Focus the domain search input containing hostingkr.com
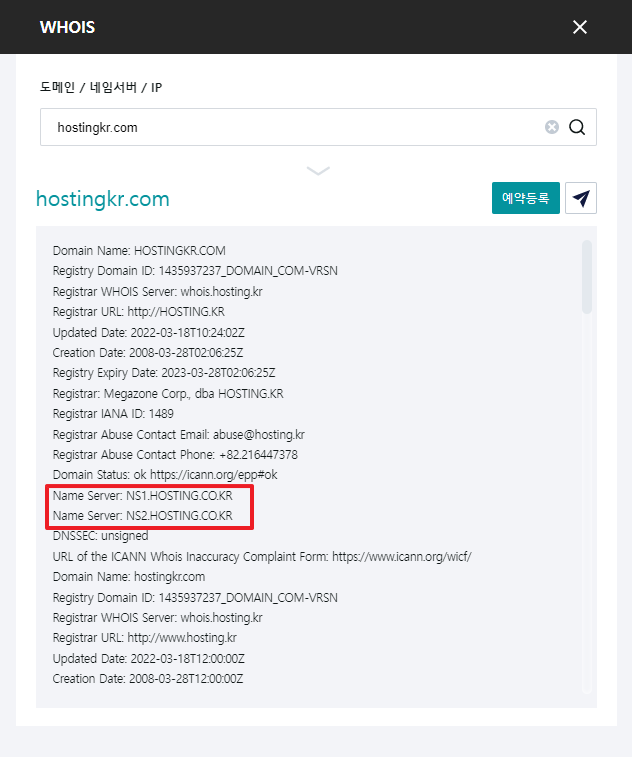The width and height of the screenshot is (632, 757). click(290, 127)
